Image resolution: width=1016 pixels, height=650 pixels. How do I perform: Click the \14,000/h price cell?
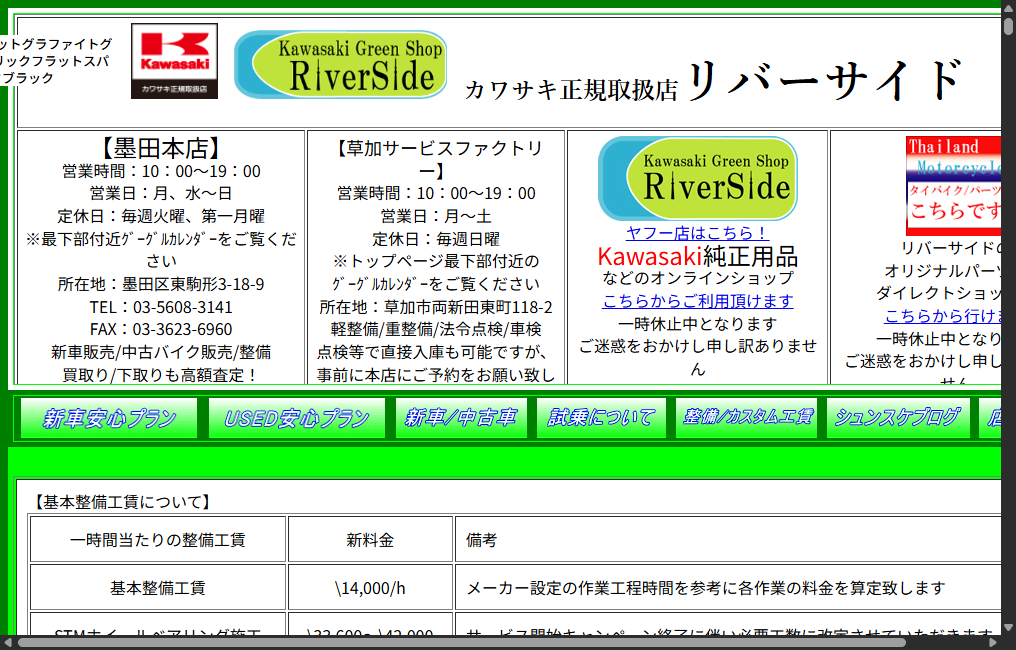[370, 588]
